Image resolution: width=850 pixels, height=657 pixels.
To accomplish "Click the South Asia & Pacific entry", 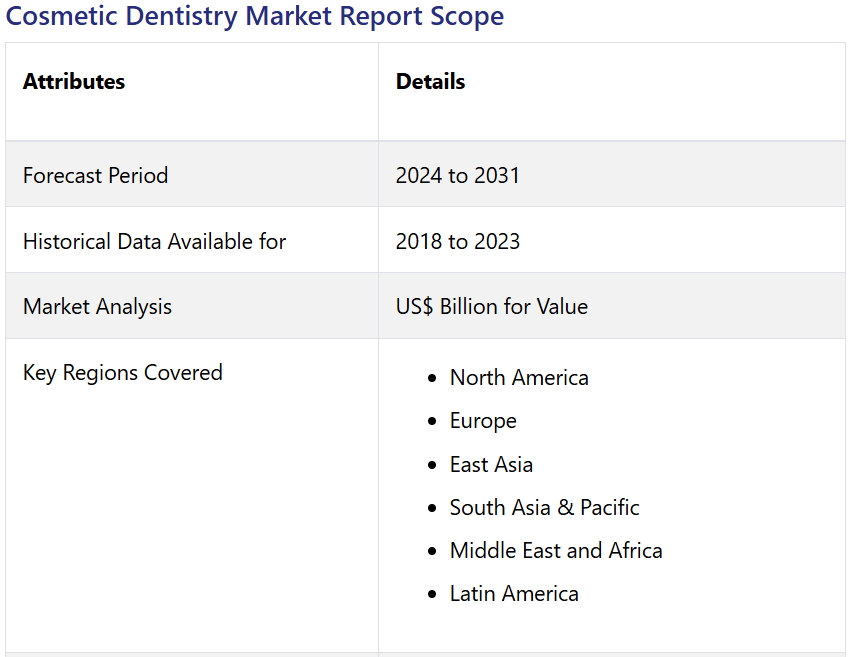I will pyautogui.click(x=544, y=508).
